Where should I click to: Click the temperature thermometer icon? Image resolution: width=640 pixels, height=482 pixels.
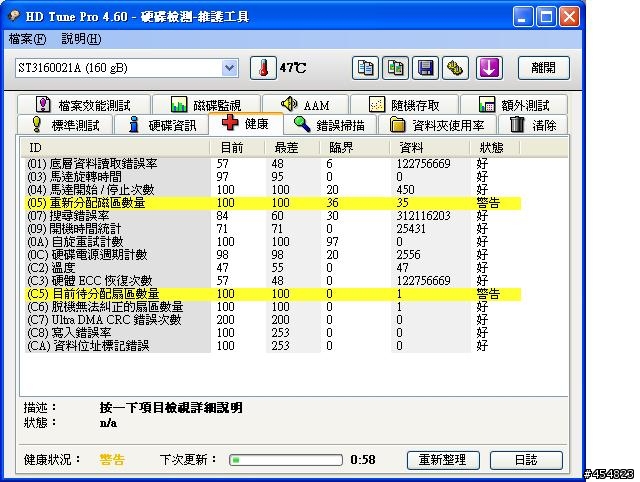tap(263, 68)
